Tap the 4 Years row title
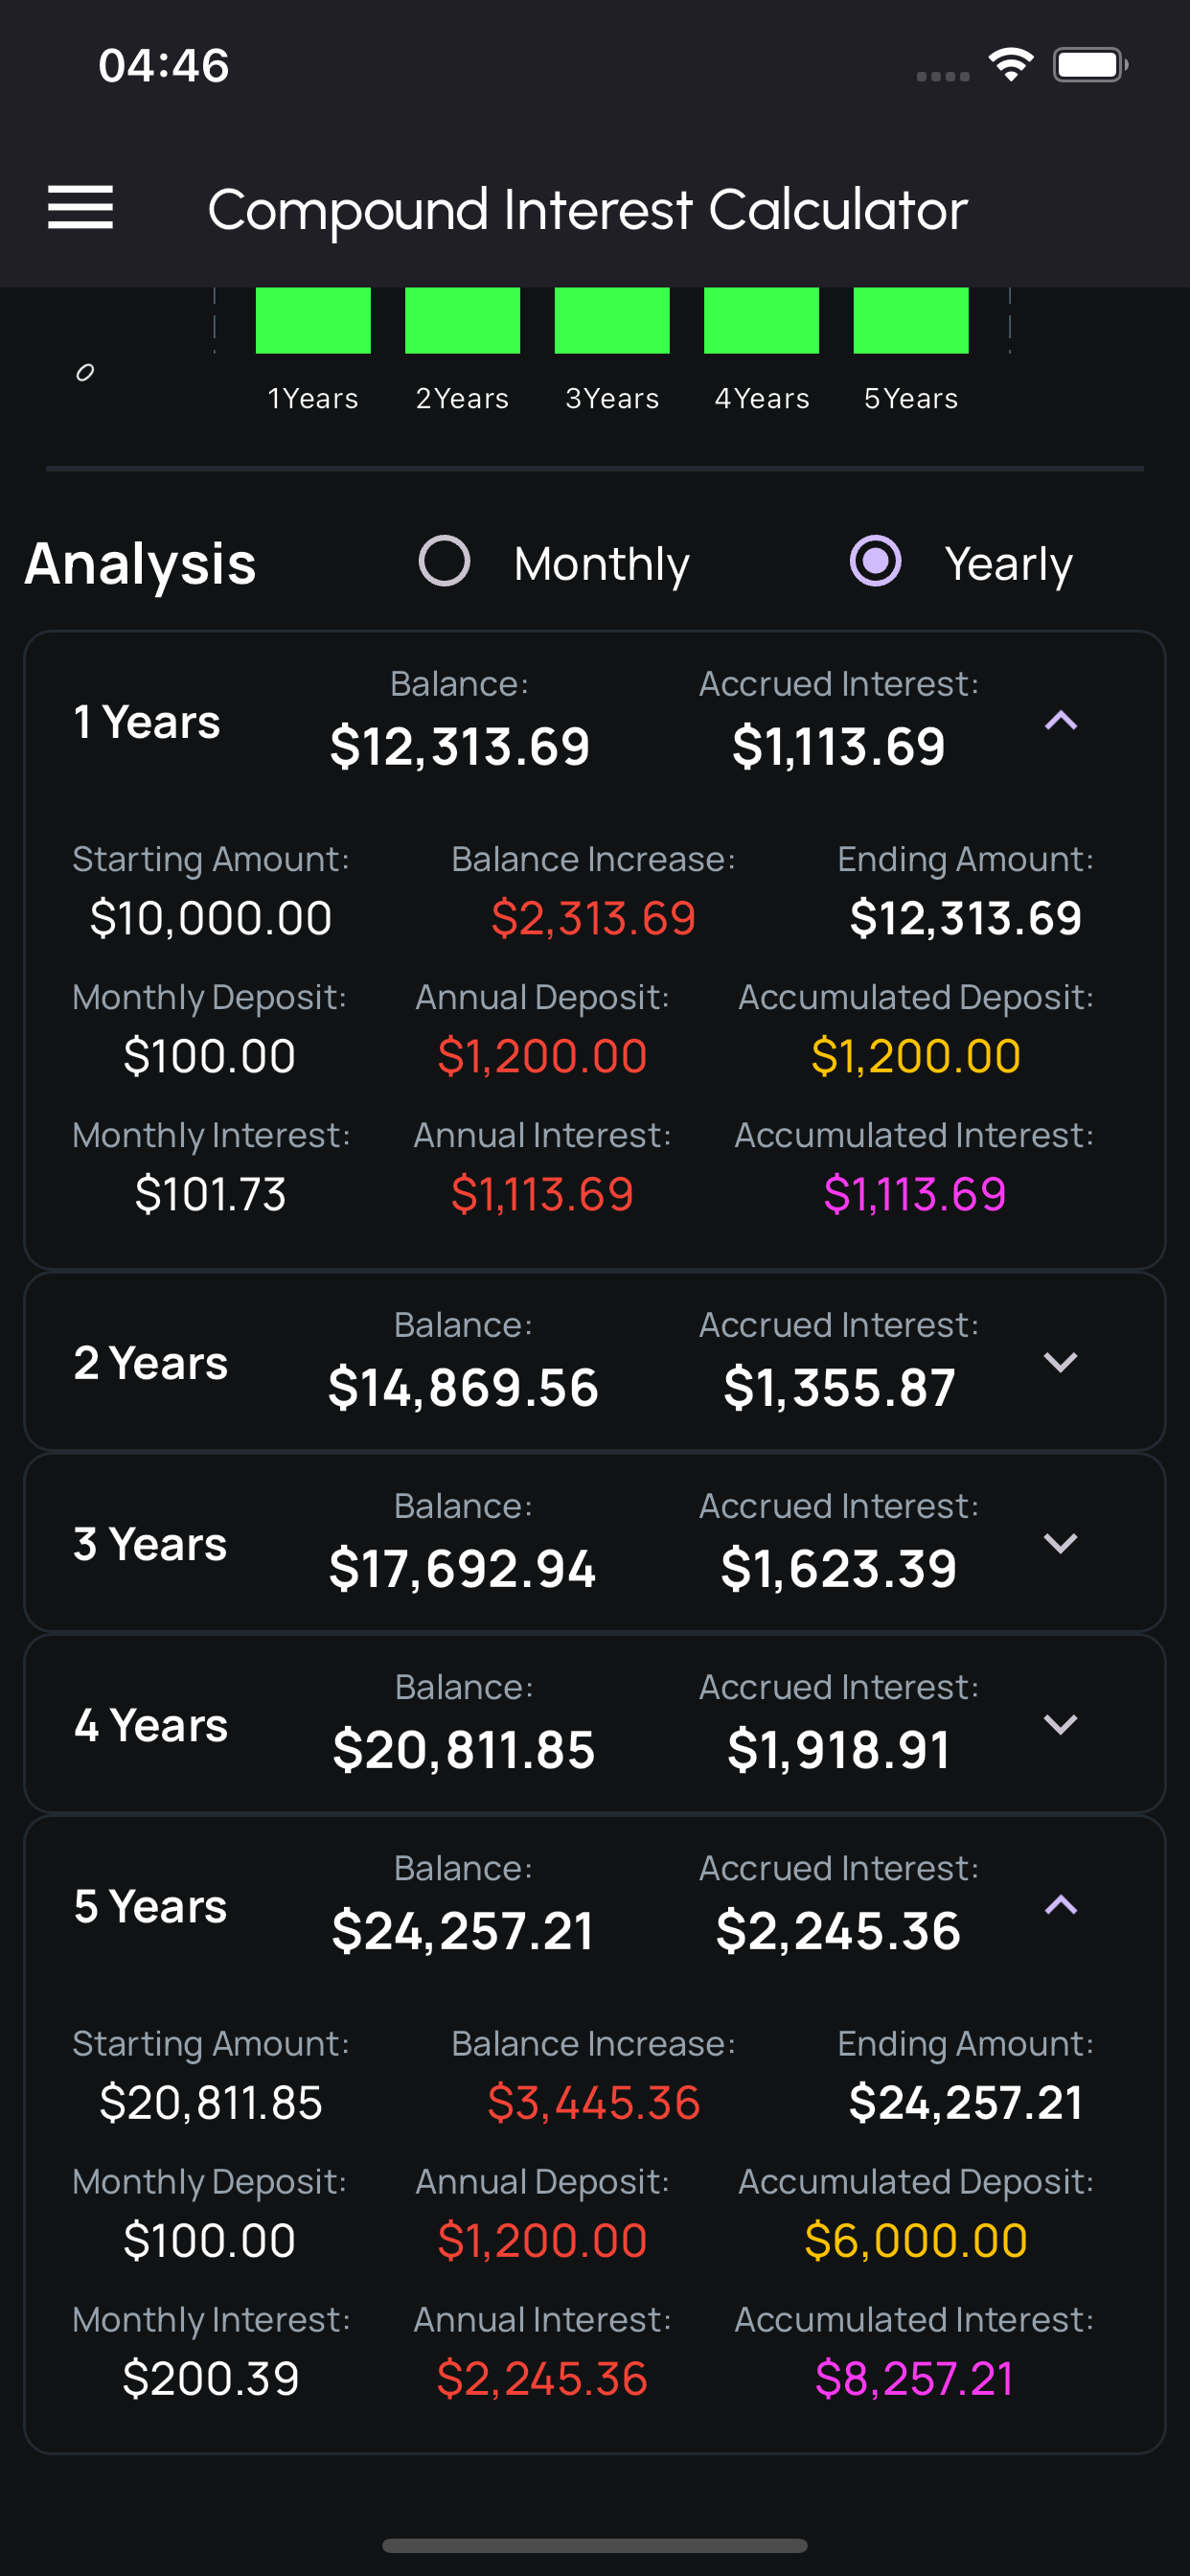Image resolution: width=1190 pixels, height=2576 pixels. [151, 1725]
